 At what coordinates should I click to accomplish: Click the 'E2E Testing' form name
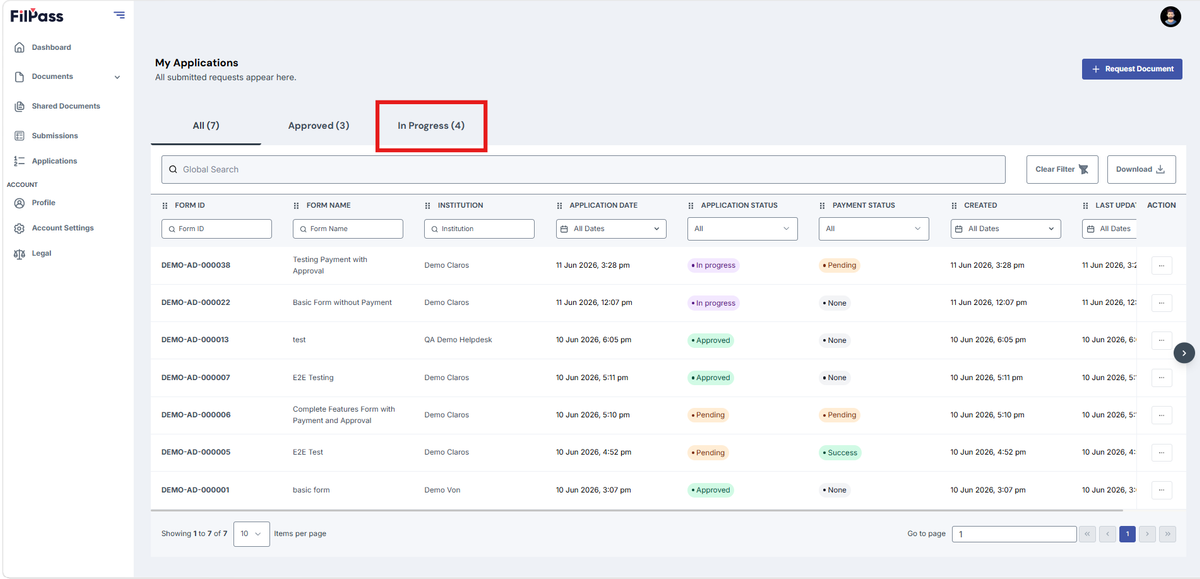coord(313,378)
